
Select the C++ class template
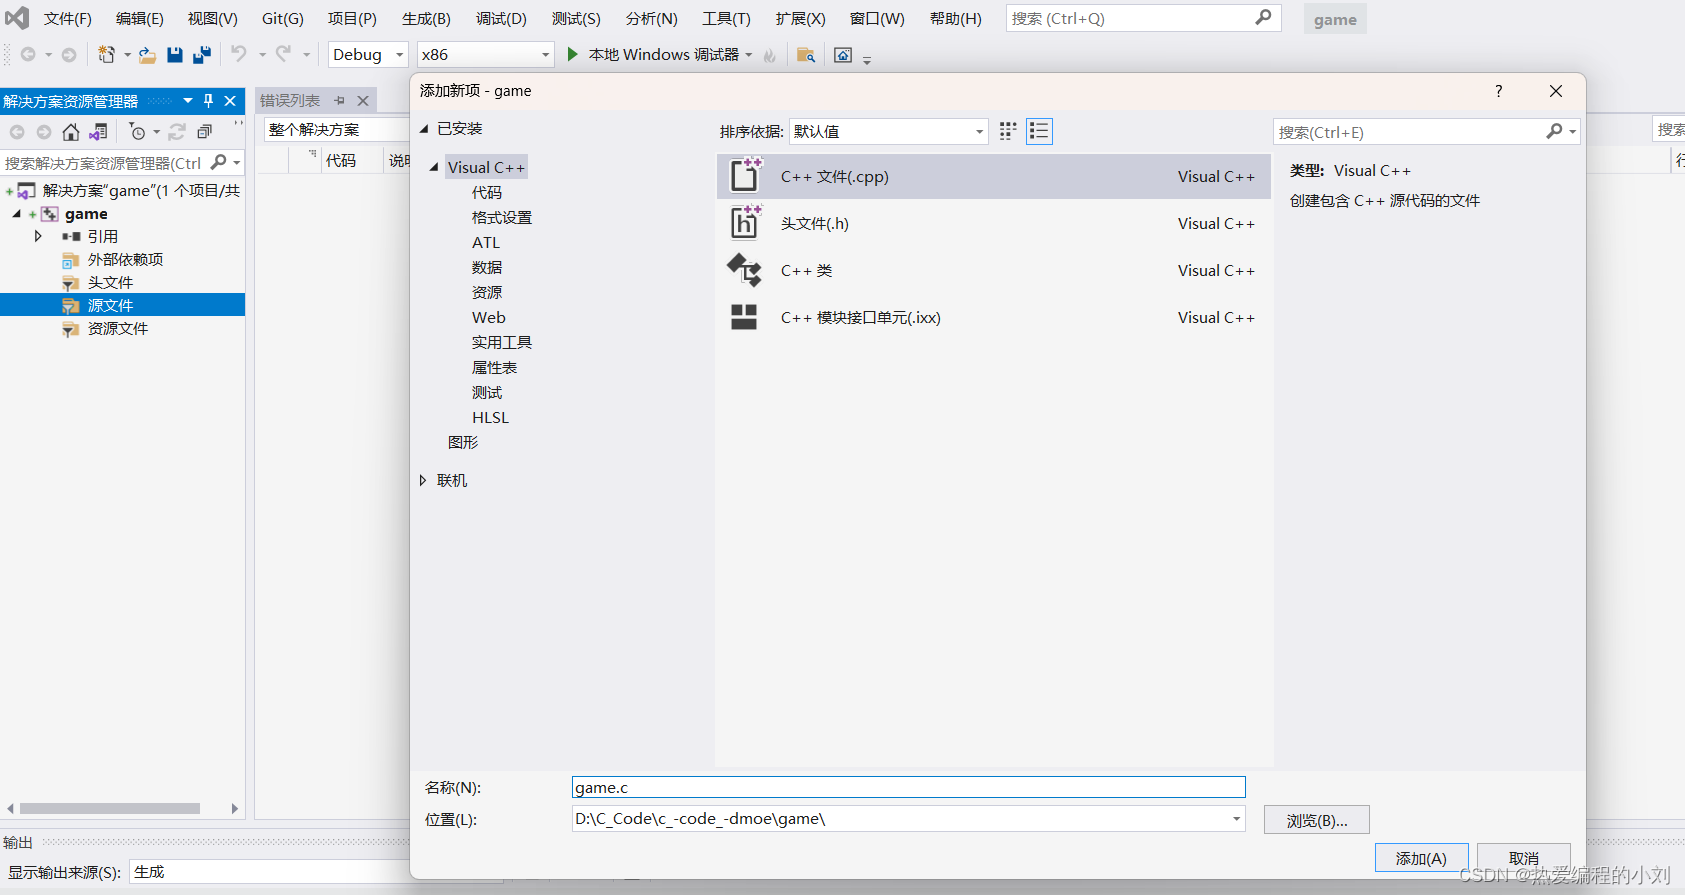point(994,270)
